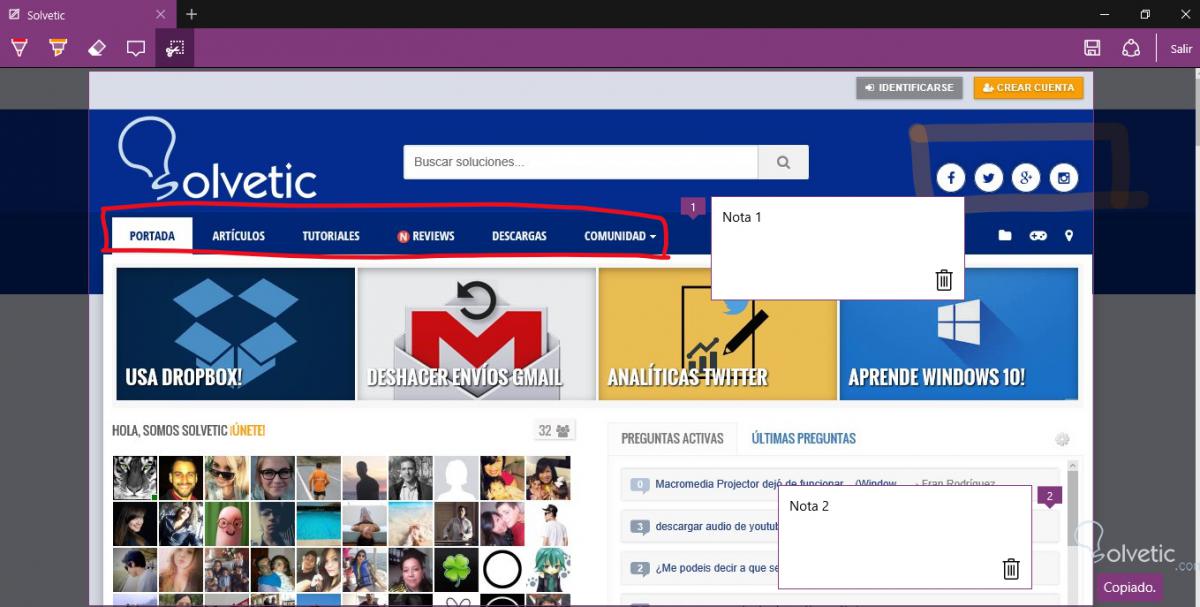Screen dimensions: 1200x607
Task: Switch to PREGUNTAS ACTIVAS tab
Action: coord(672,438)
